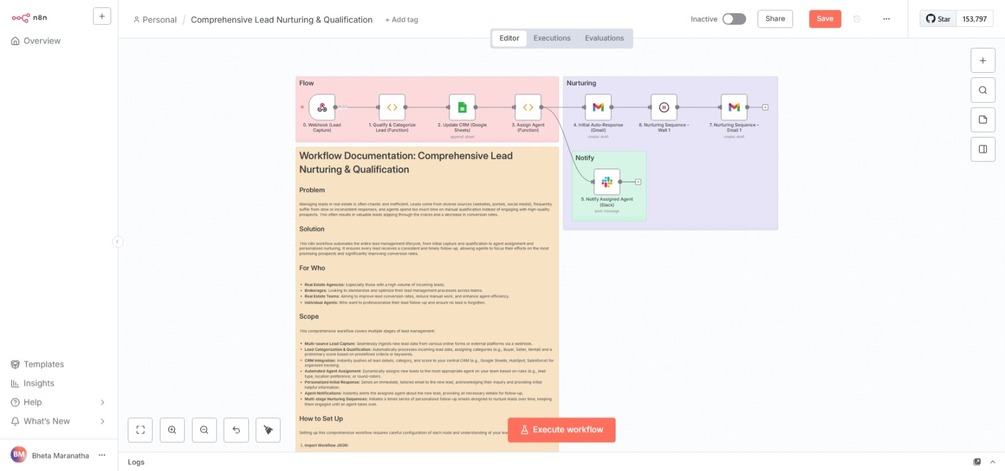The width and height of the screenshot is (1005, 471).
Task: Expand the Help submenu
Action: click(102, 402)
